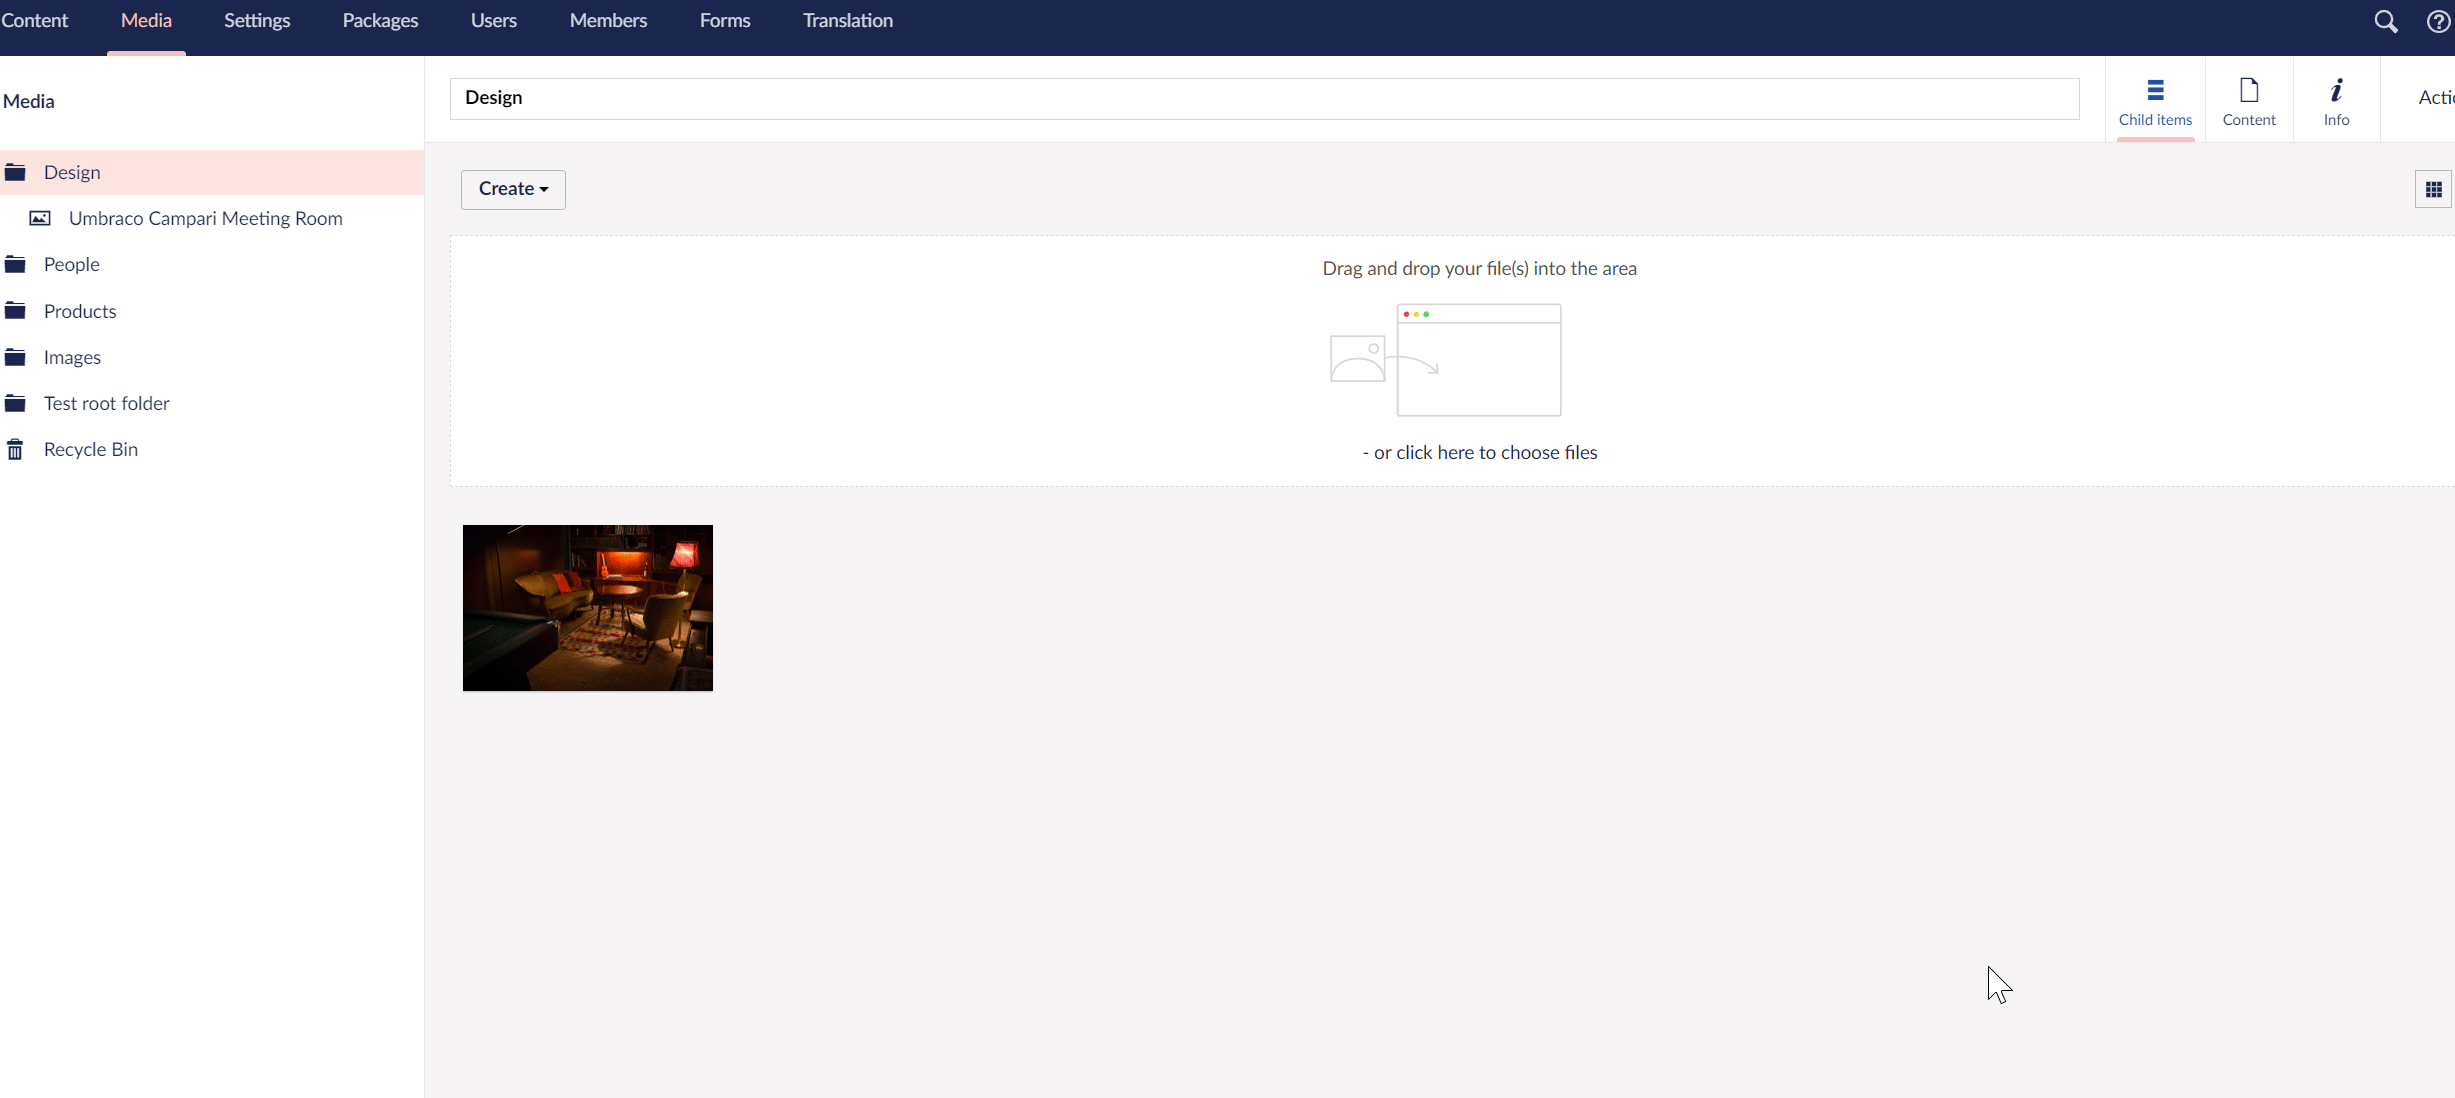Open the Test root folder
Viewport: 2455px width, 1098px height.
click(x=107, y=403)
